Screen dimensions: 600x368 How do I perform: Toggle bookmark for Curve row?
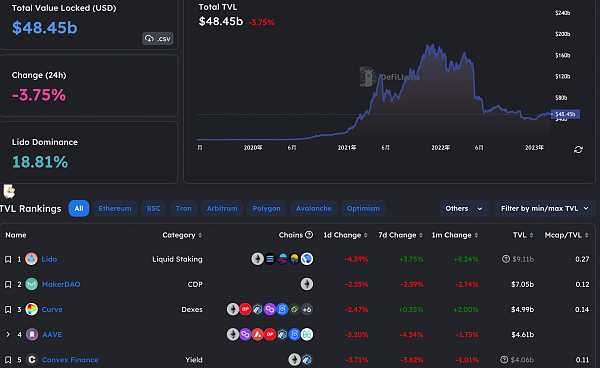click(8, 309)
